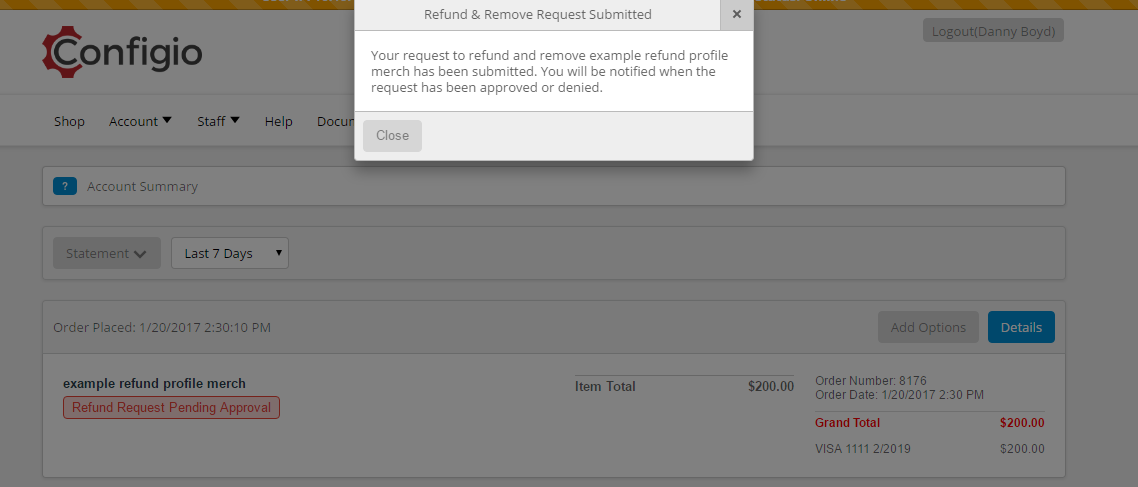The height and width of the screenshot is (487, 1138).
Task: Expand the Account menu arrow
Action: pos(167,120)
